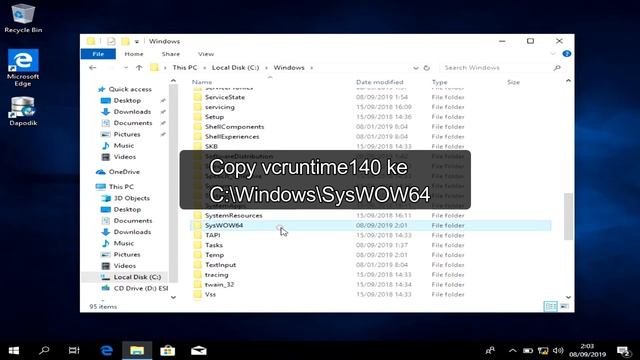This screenshot has width=640, height=360.
Task: Open Task View on the taskbar
Action: point(74,351)
